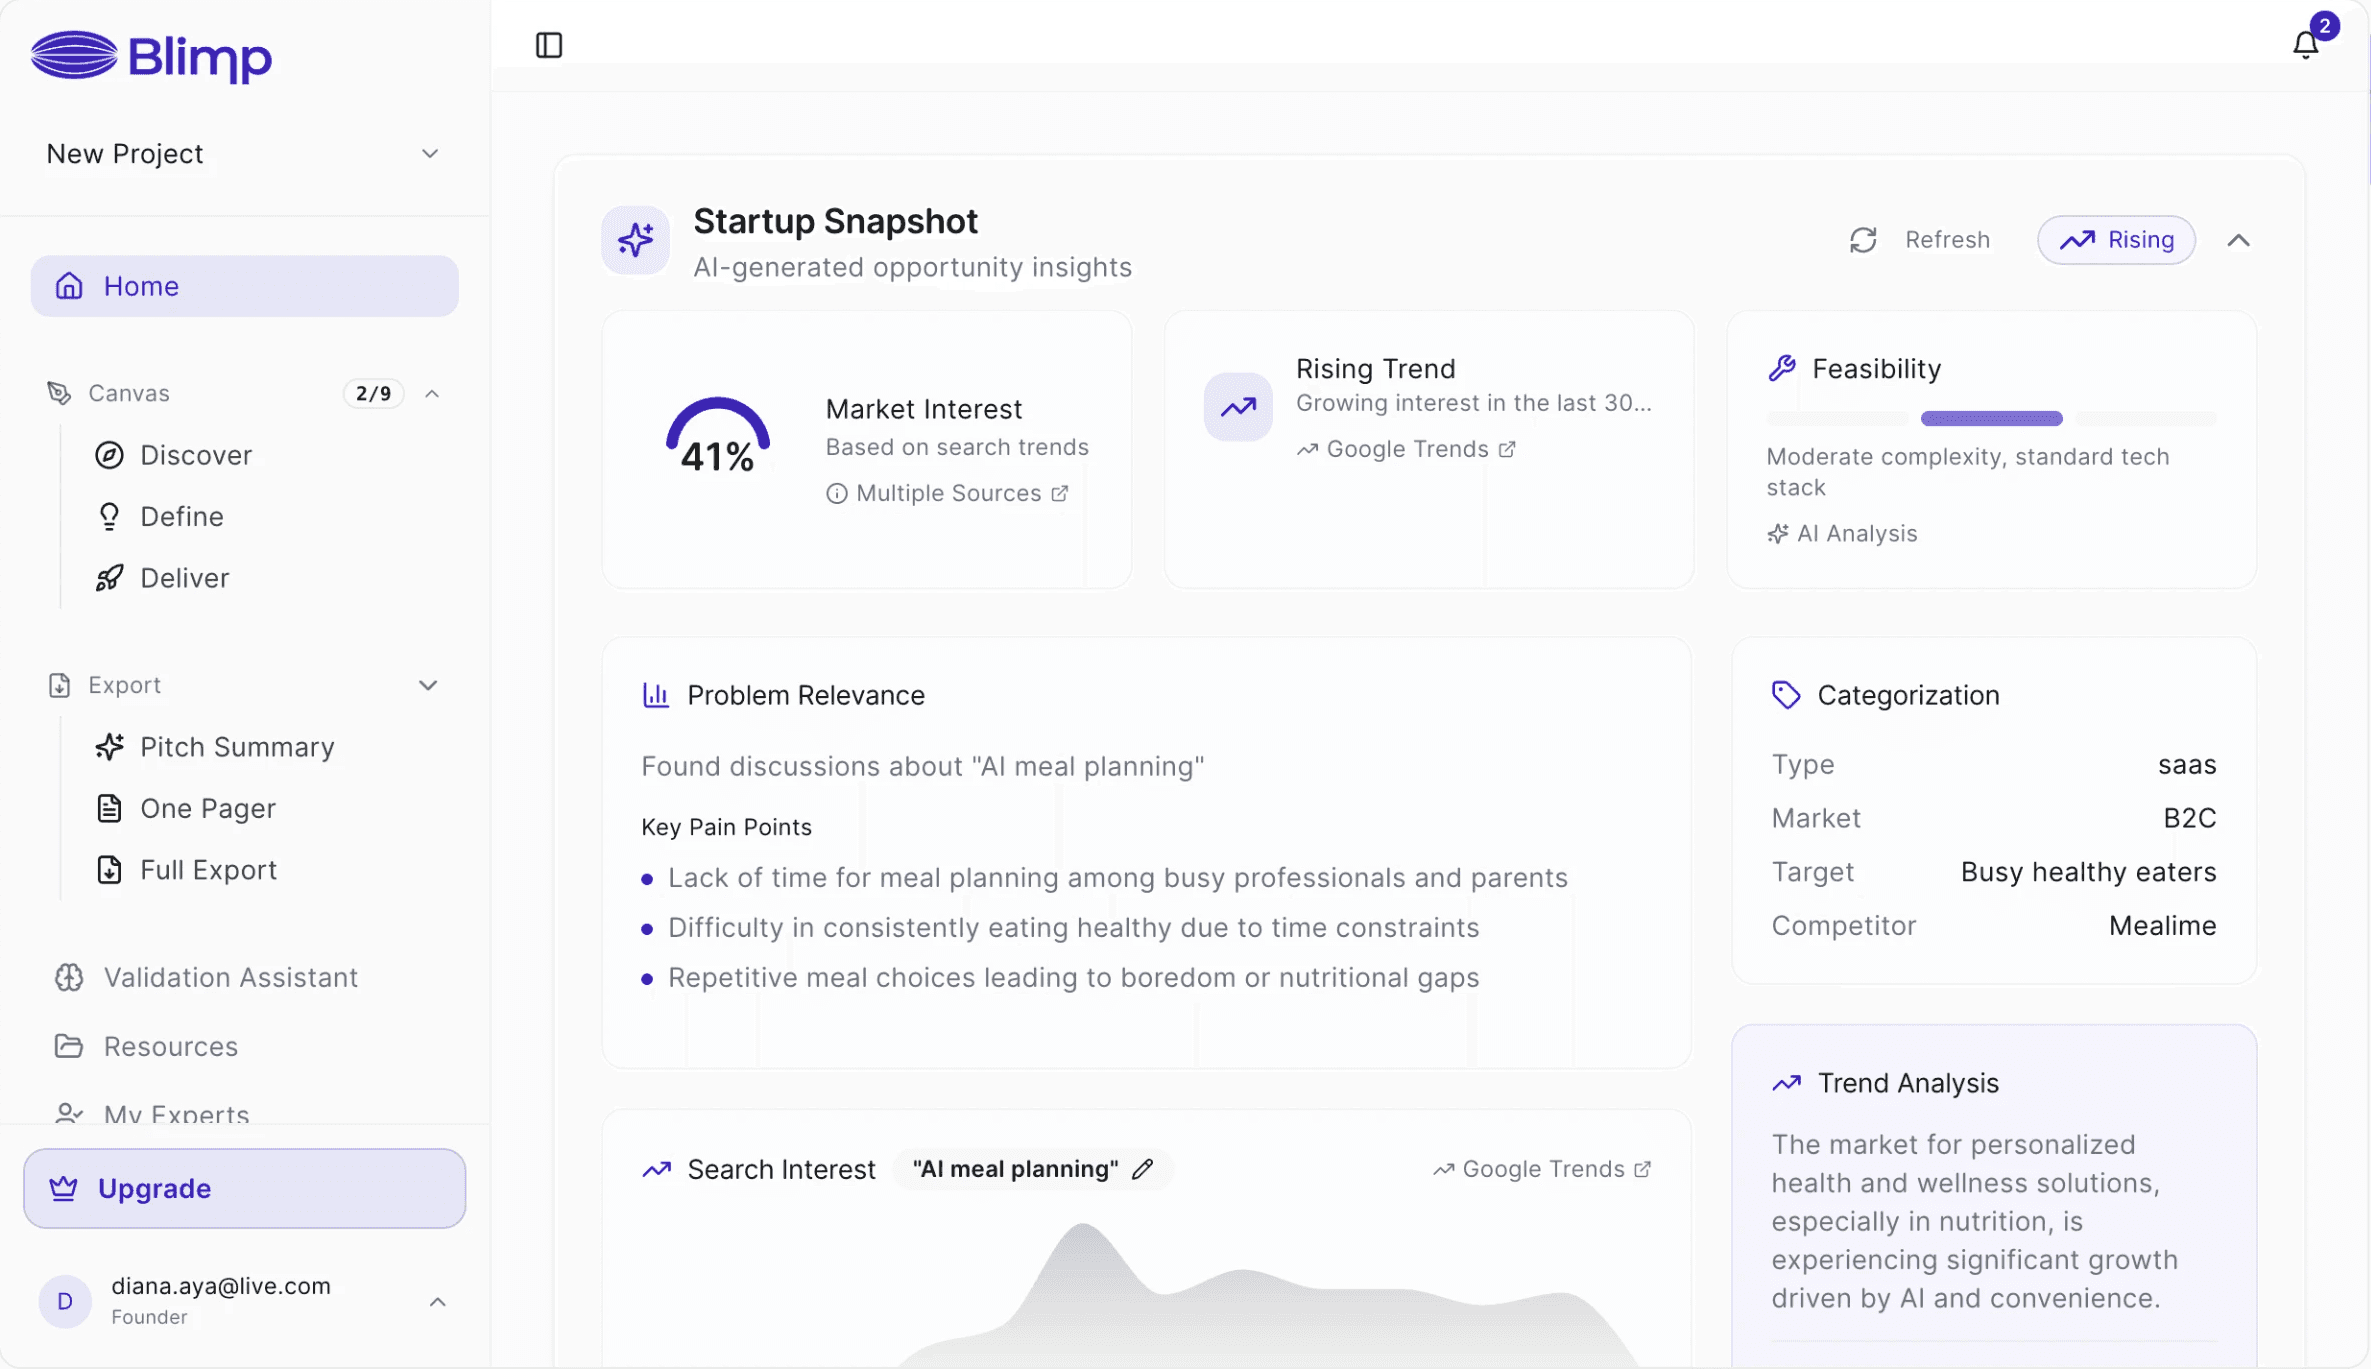Screen dimensions: 2371x1369
Task: Click the Competitor value Mealime
Action: coord(2162,926)
